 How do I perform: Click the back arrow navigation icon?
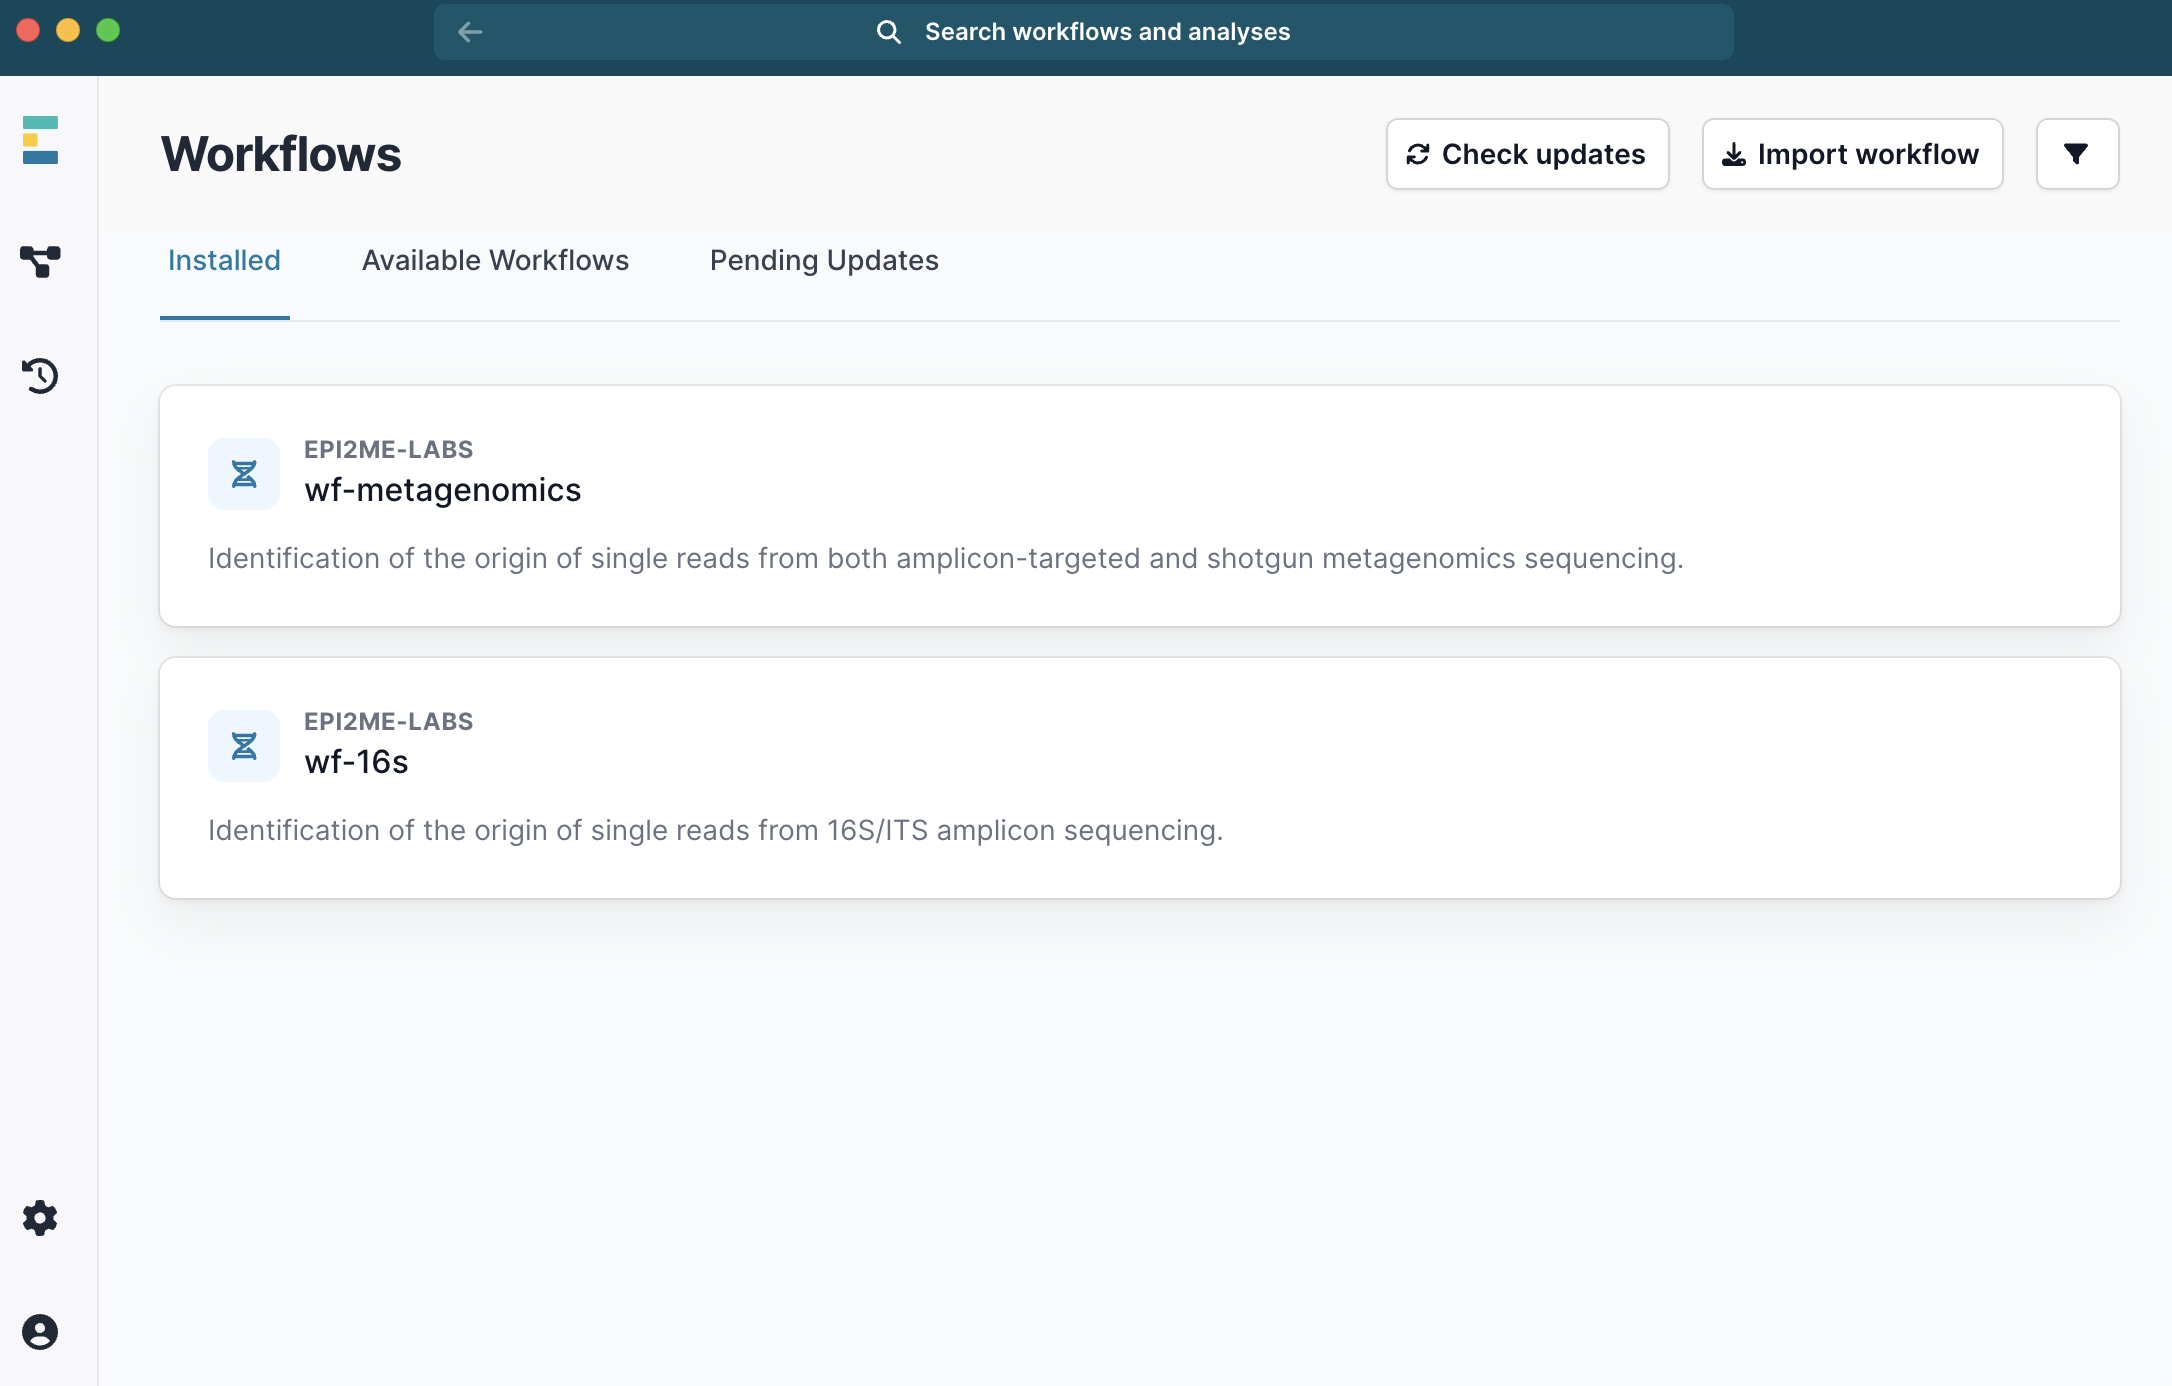(470, 31)
